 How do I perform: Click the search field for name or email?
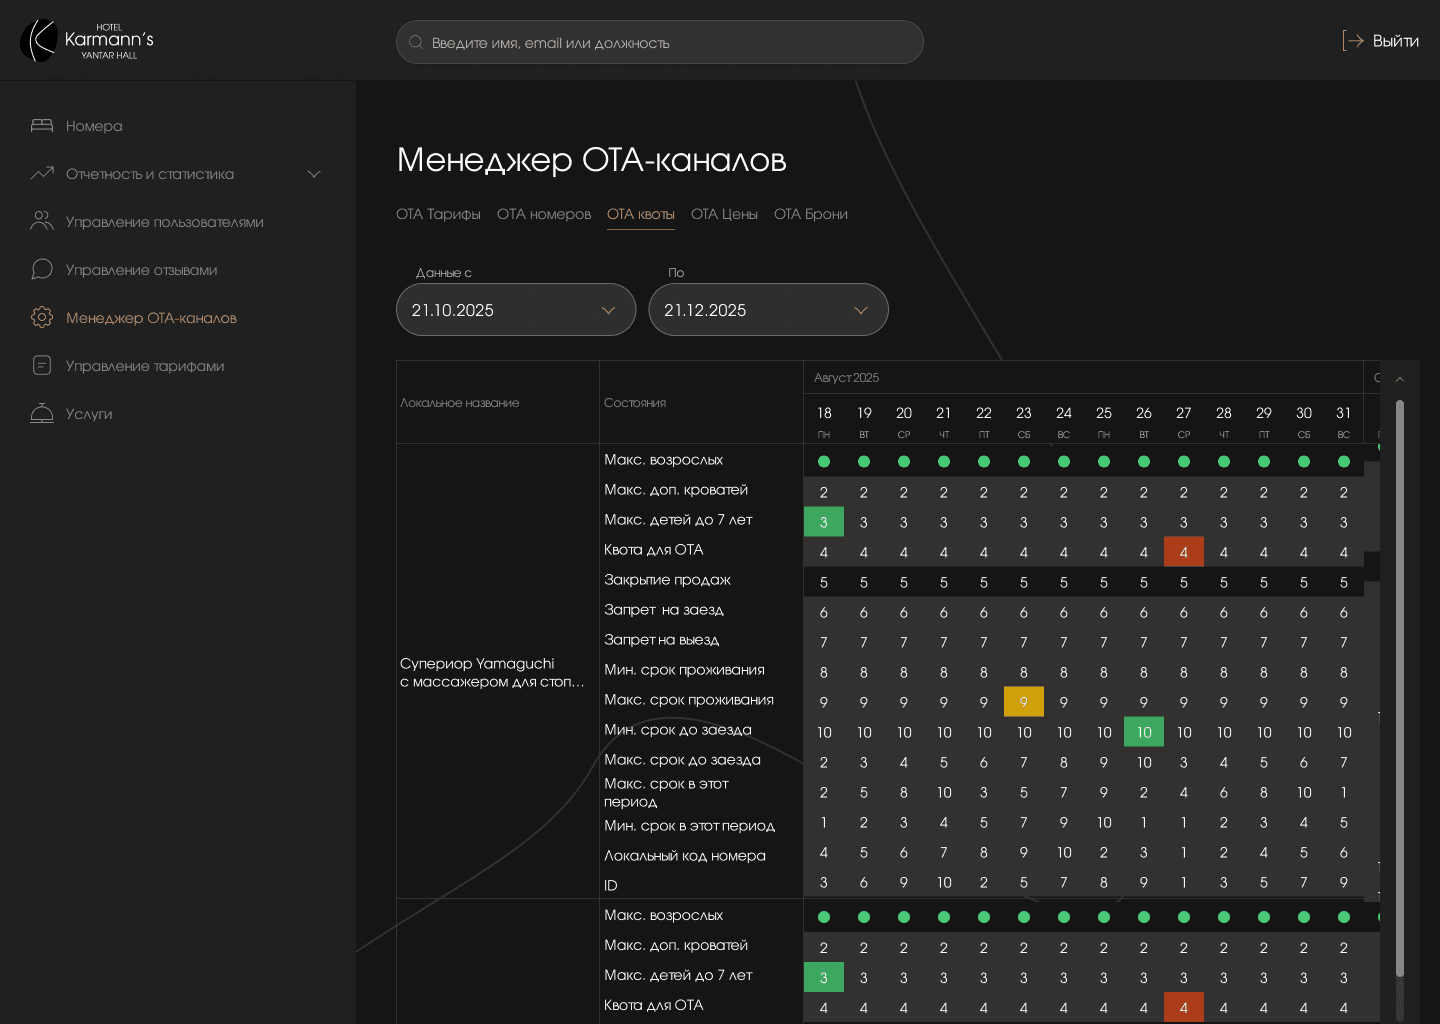[x=660, y=43]
